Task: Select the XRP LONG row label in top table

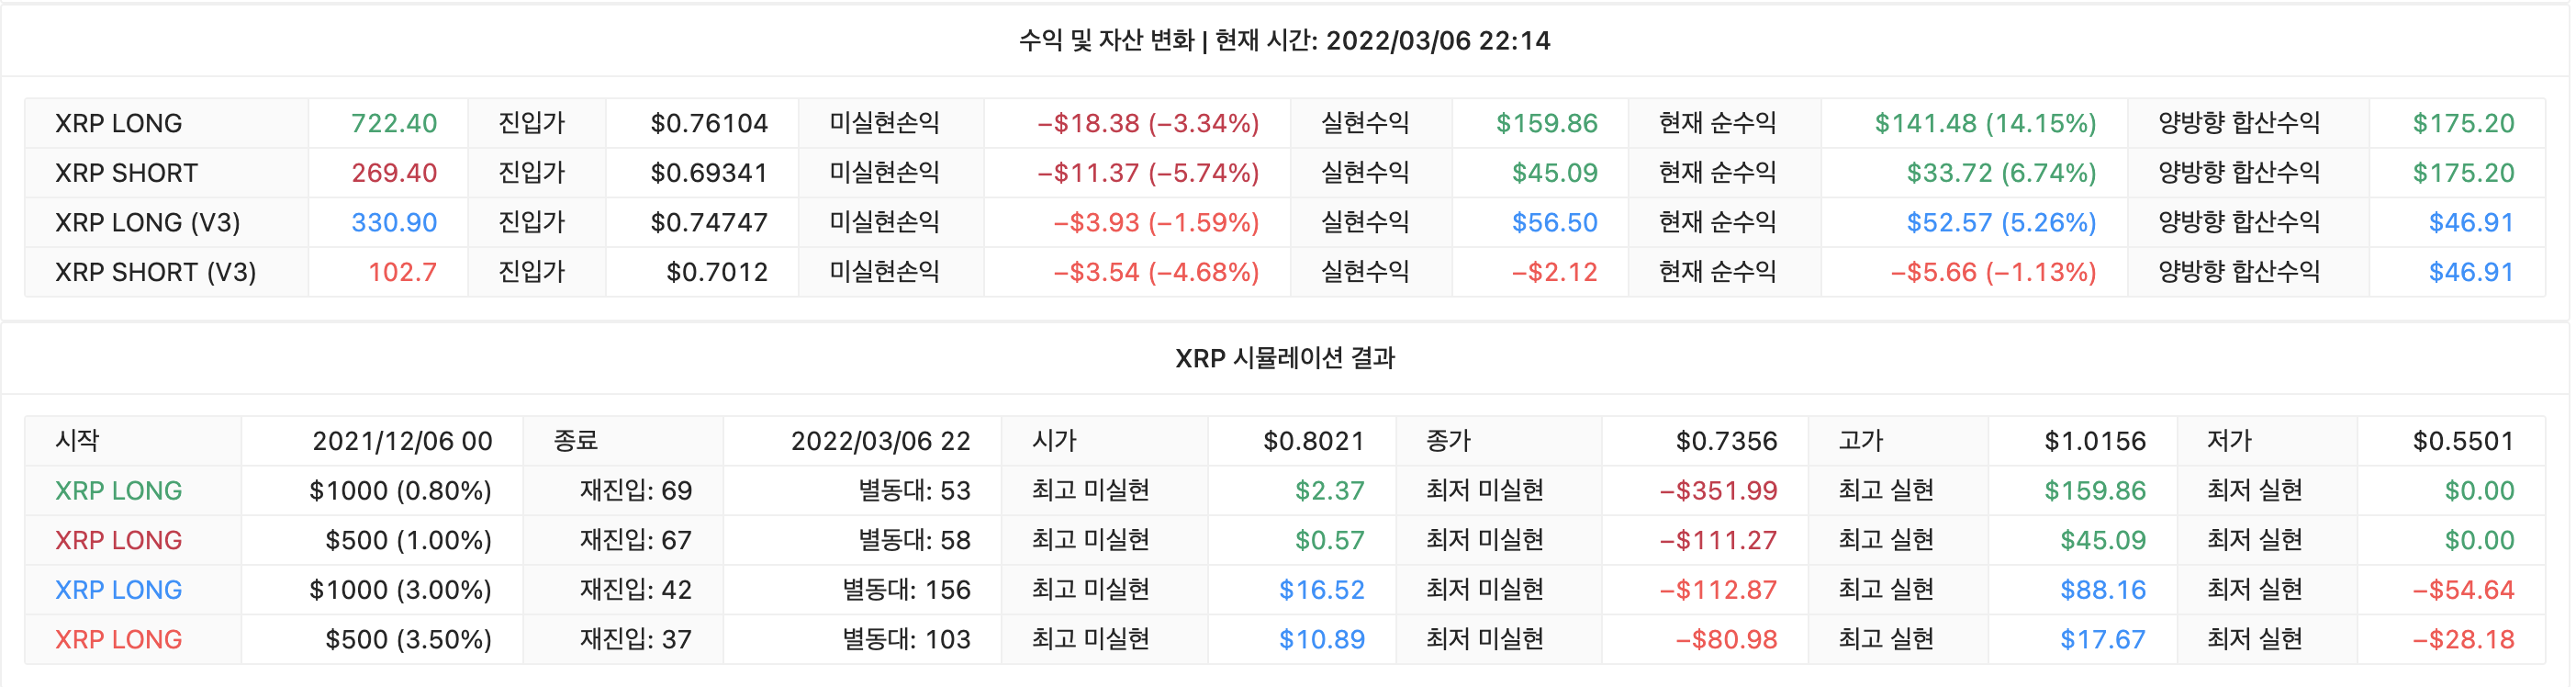Action: point(118,123)
